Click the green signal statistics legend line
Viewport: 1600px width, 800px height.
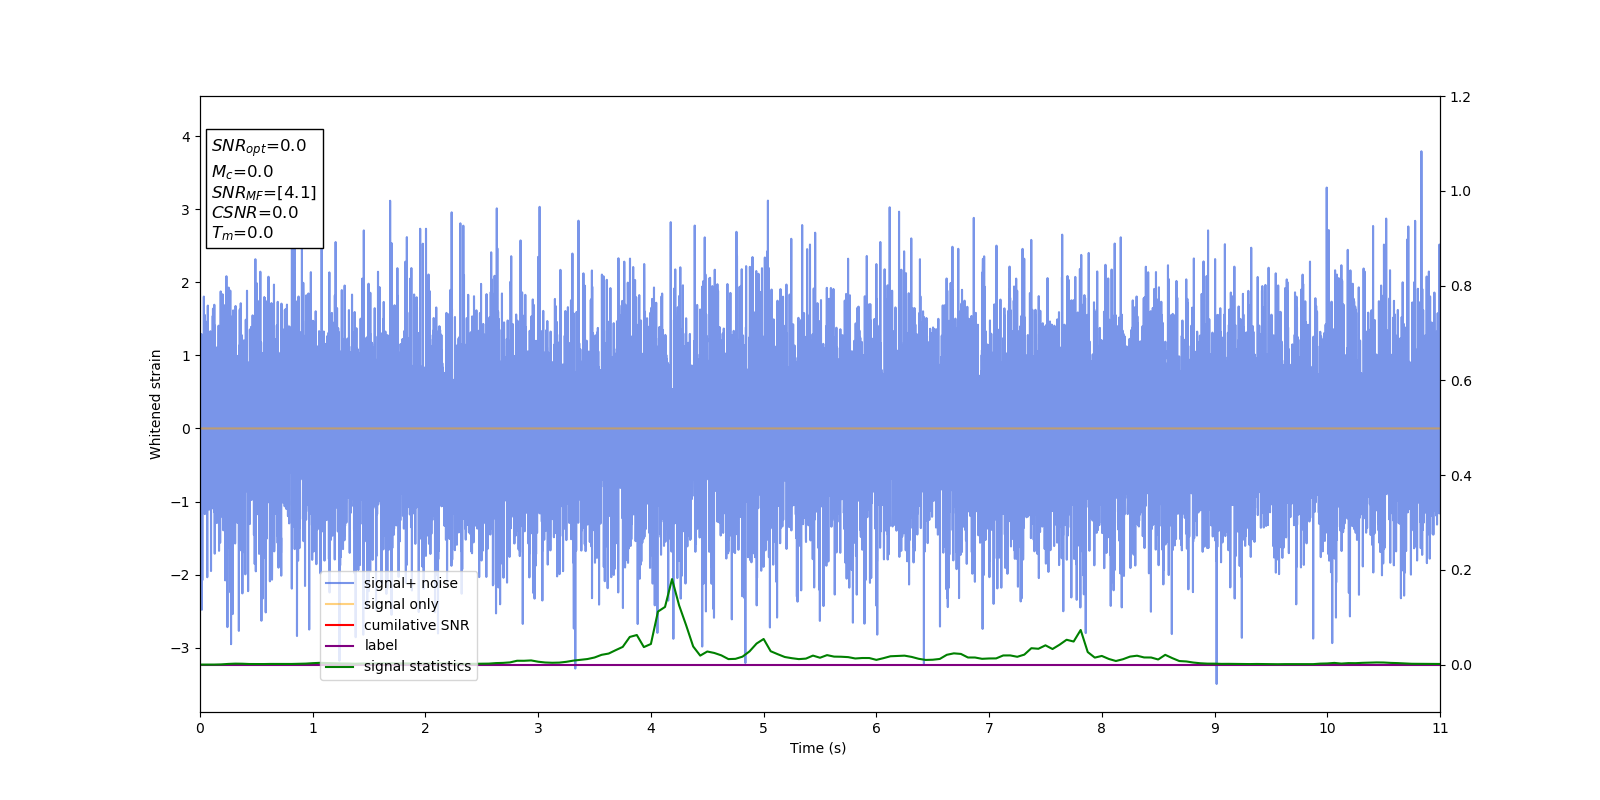point(340,667)
